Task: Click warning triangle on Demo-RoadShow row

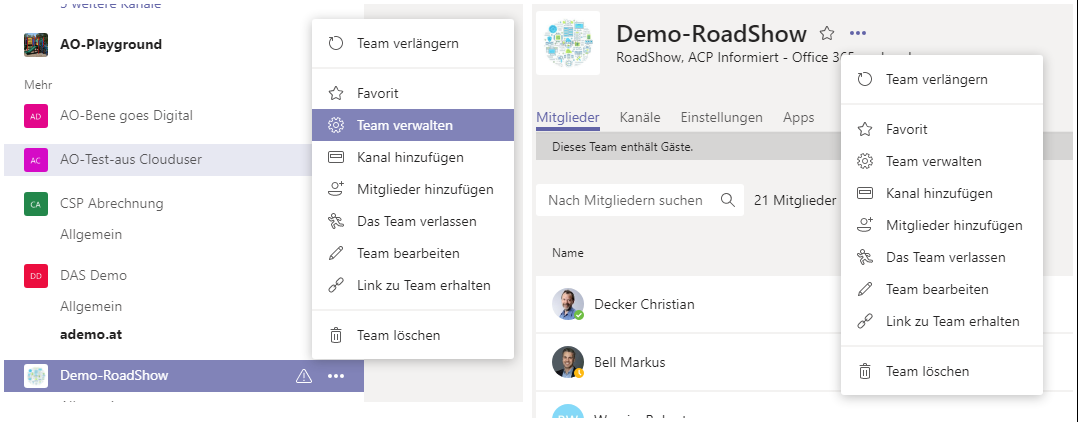Action: point(303,376)
